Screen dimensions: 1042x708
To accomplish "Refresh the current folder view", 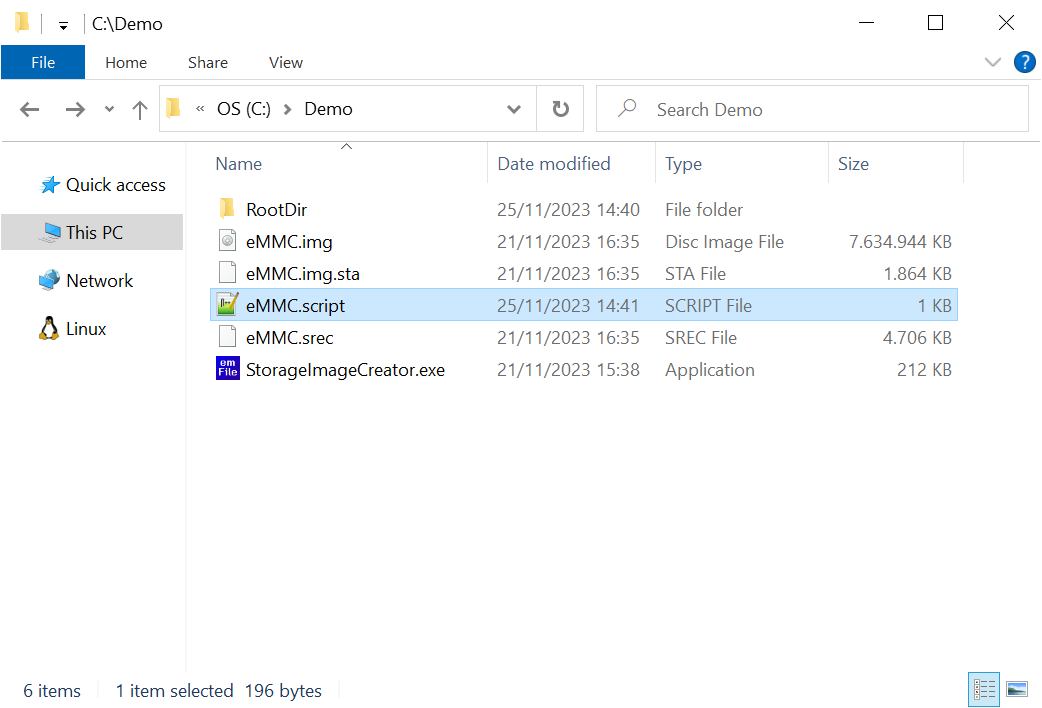I will pyautogui.click(x=560, y=109).
